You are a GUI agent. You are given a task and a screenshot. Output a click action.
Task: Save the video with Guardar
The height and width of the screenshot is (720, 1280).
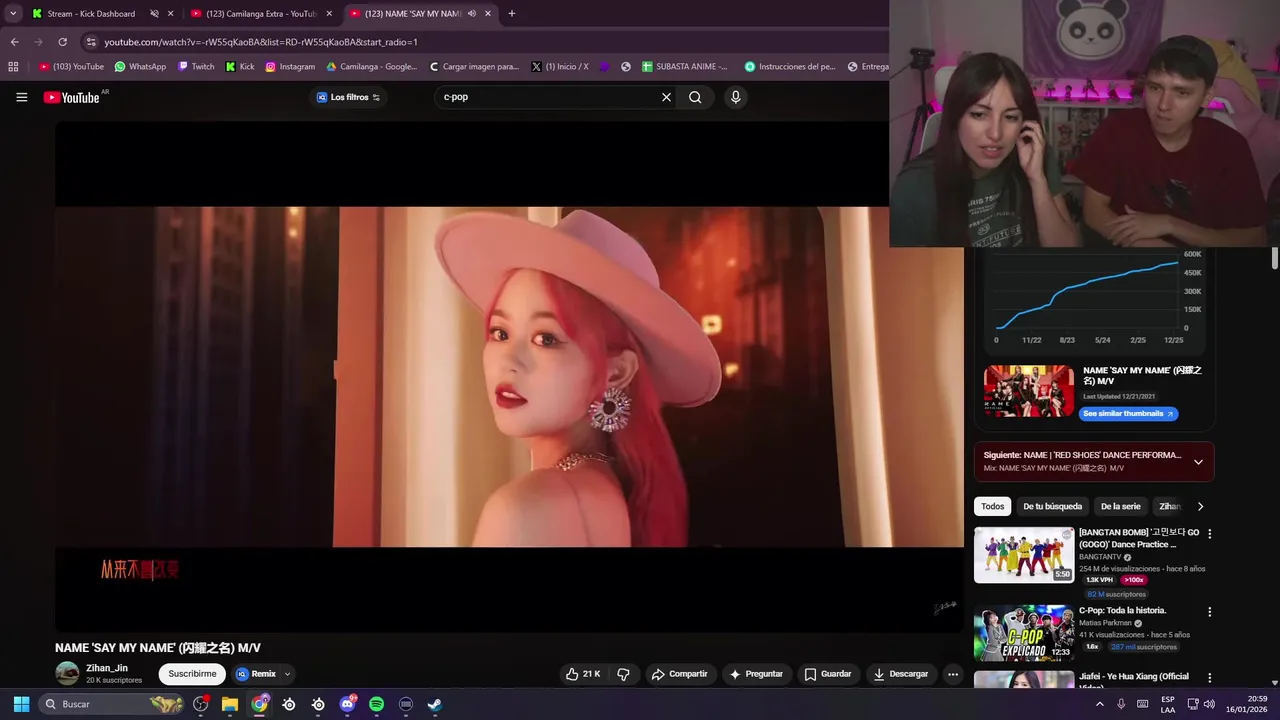click(828, 674)
